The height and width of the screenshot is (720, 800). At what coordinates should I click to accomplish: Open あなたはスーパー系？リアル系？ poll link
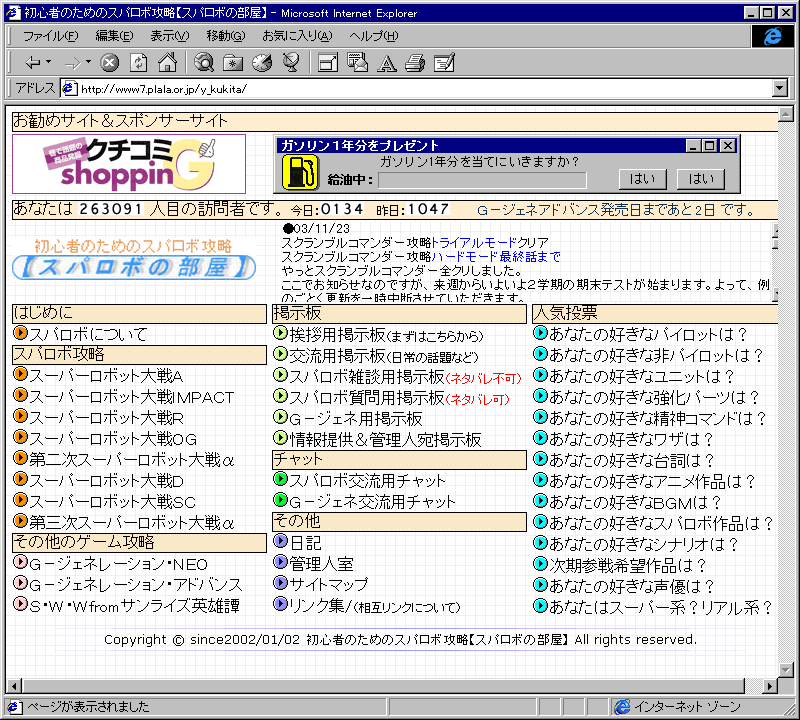[661, 607]
